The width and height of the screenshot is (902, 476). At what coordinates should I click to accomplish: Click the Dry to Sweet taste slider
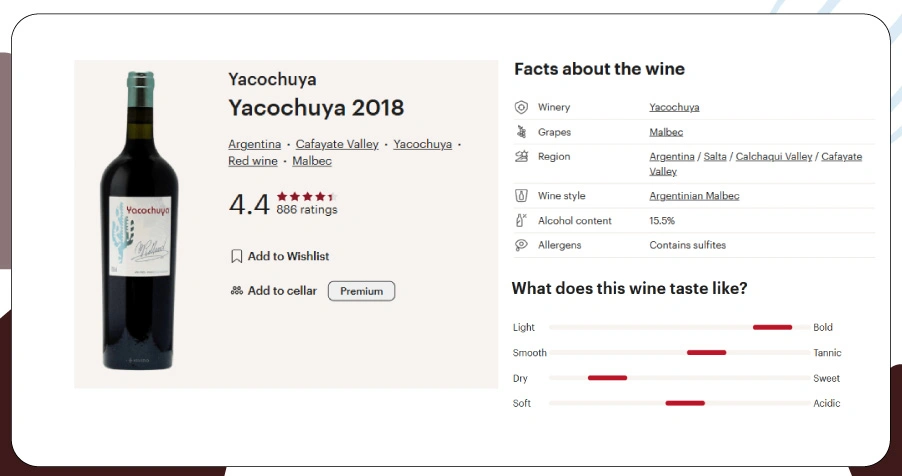[x=680, y=378]
